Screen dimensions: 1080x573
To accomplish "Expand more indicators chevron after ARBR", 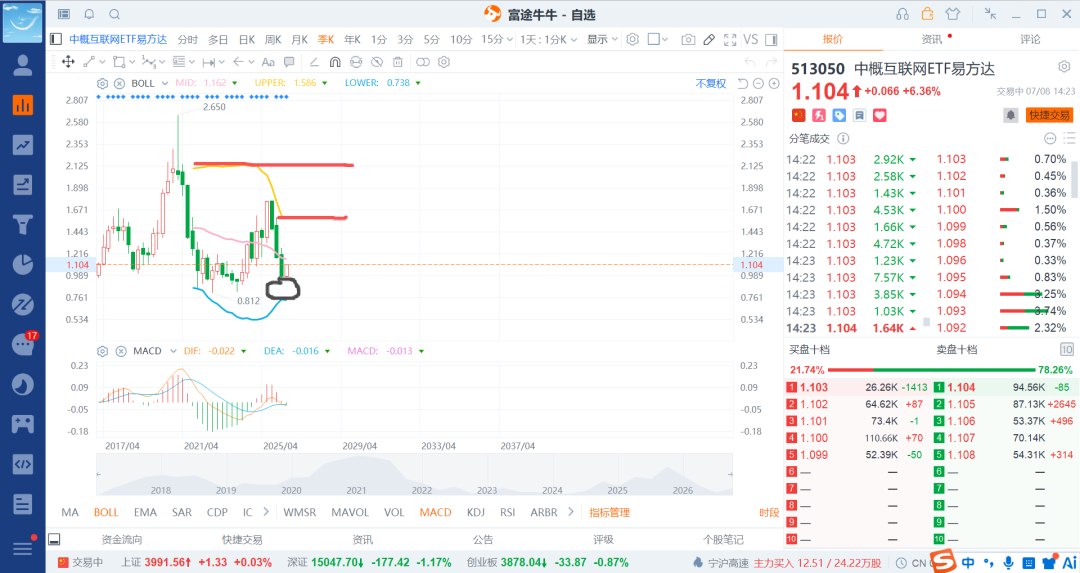I will (570, 512).
